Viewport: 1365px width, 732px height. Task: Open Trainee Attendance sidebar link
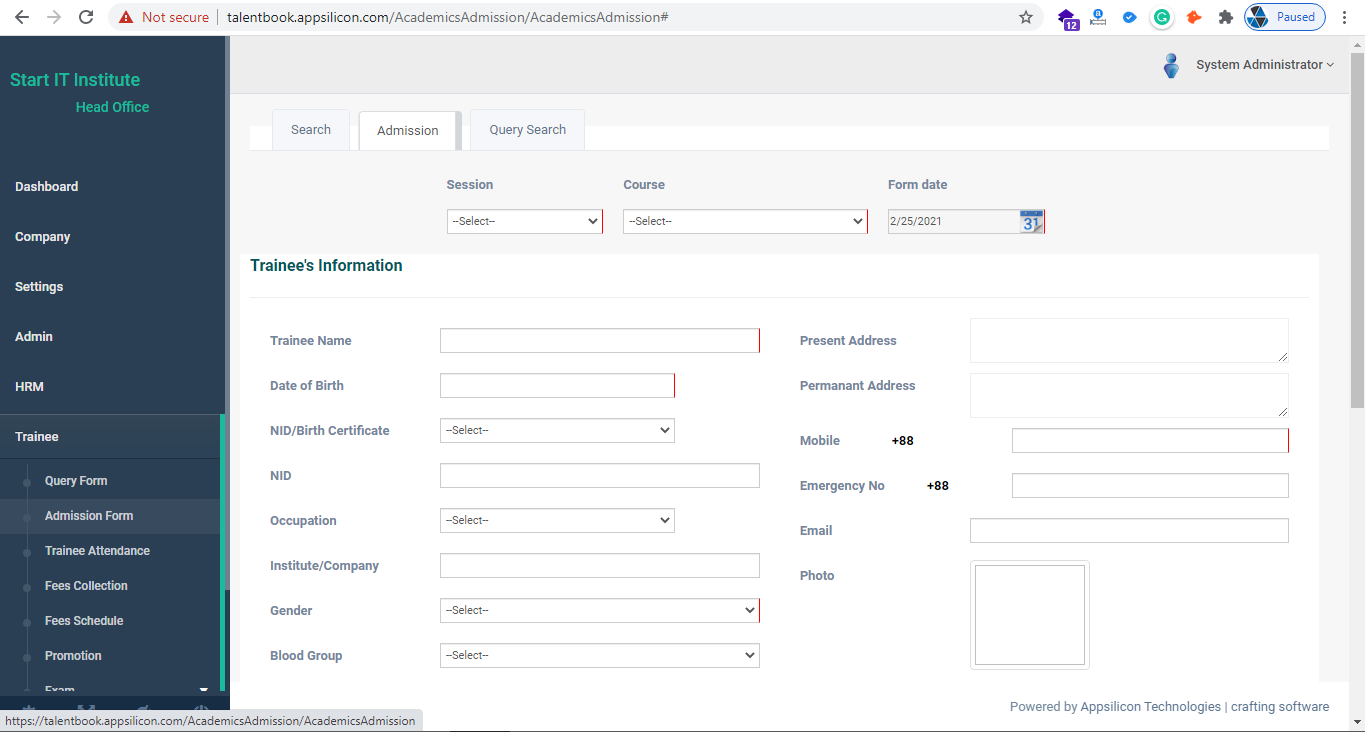[97, 551]
